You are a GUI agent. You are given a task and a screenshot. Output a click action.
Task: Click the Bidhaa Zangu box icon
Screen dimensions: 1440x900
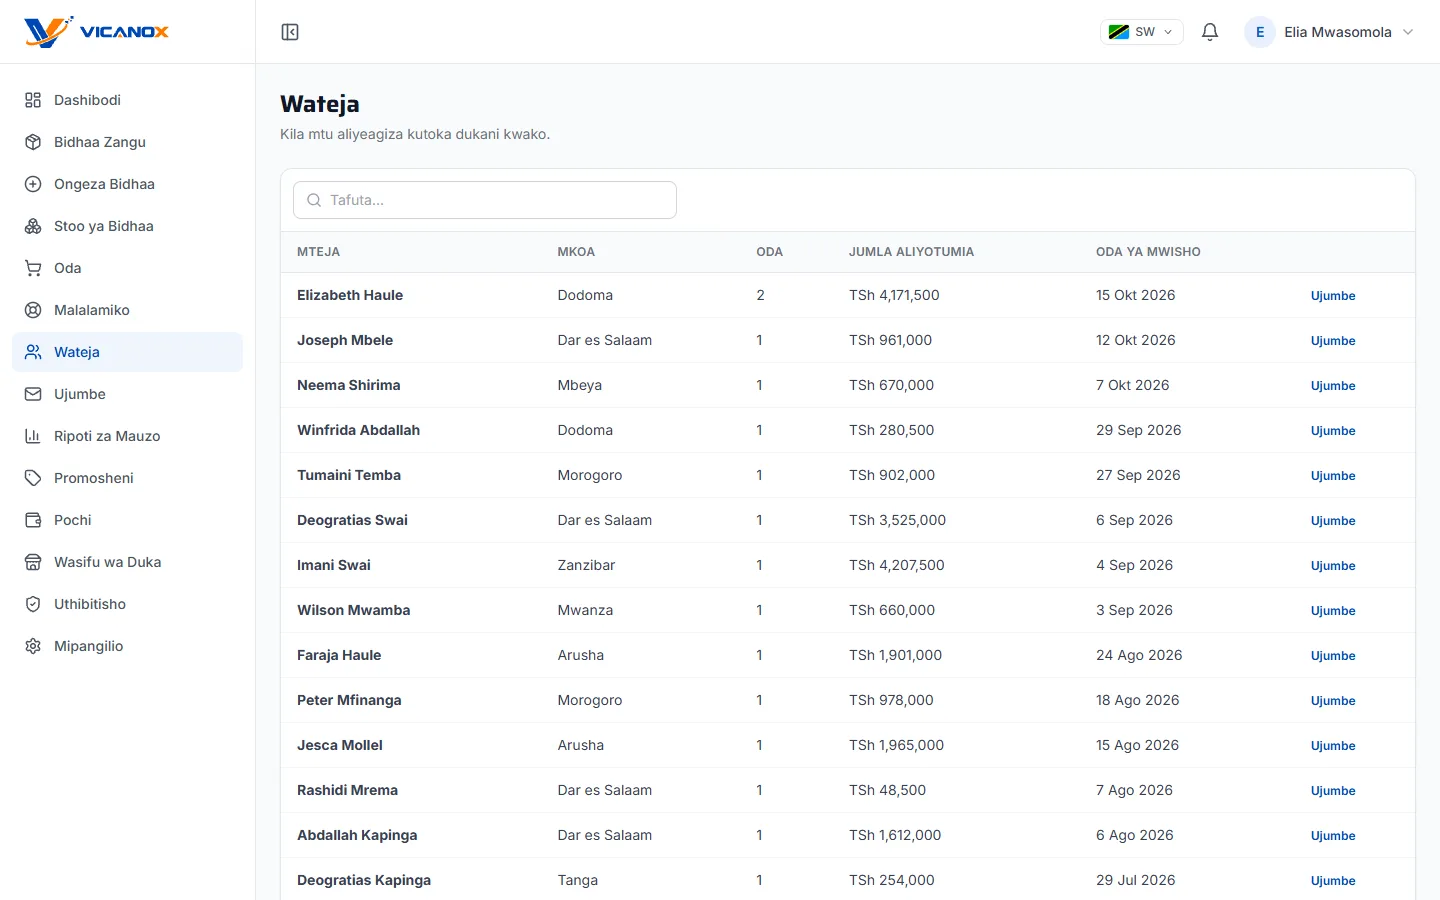pyautogui.click(x=33, y=142)
